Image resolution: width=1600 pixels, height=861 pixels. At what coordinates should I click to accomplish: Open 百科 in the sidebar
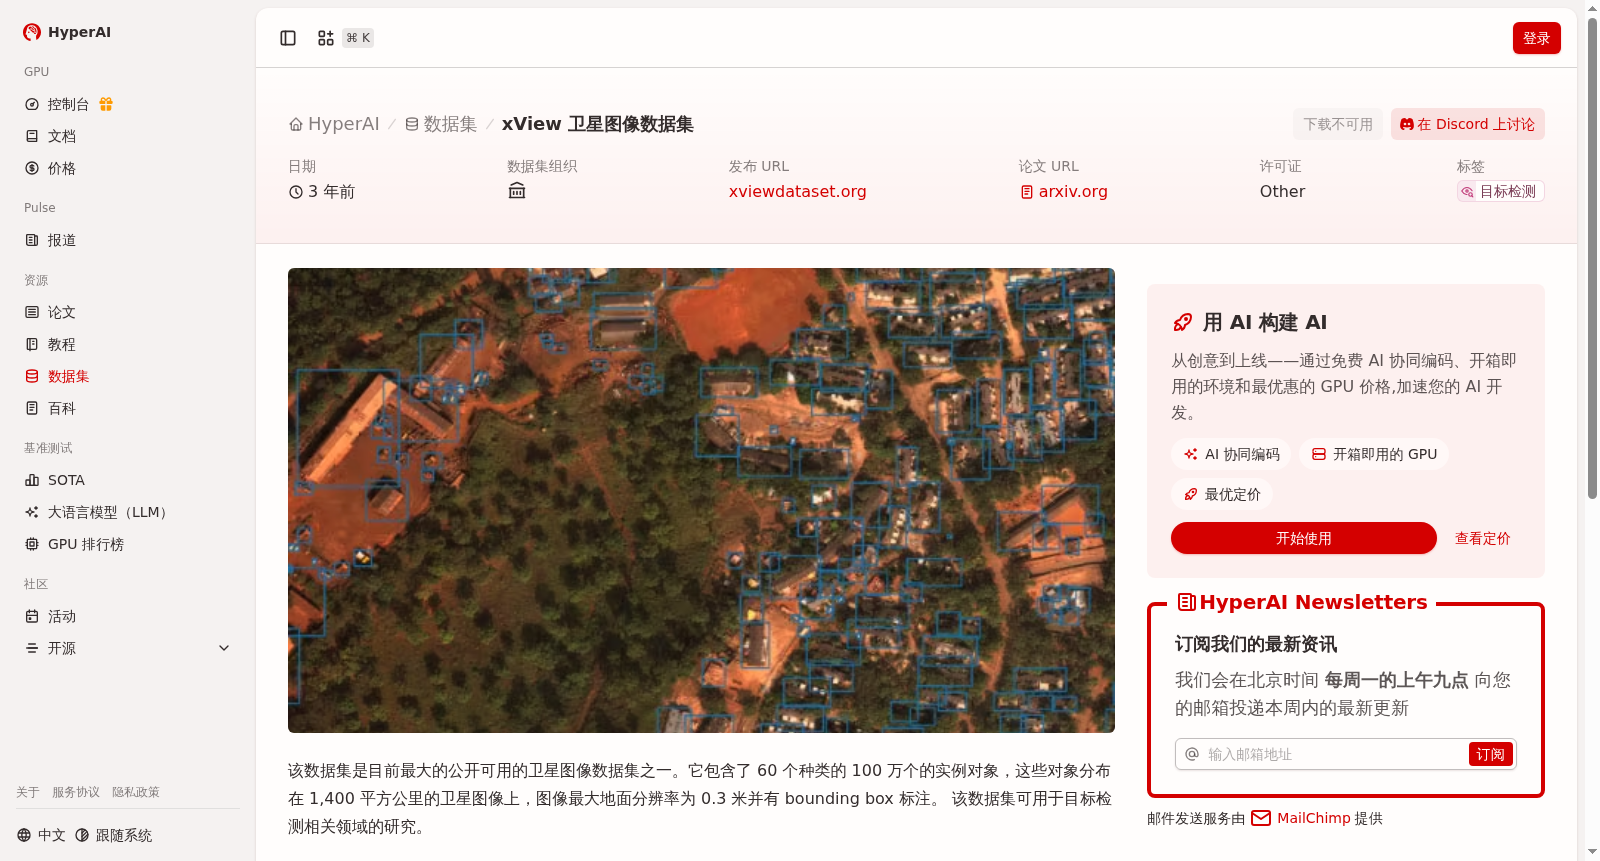coord(62,408)
